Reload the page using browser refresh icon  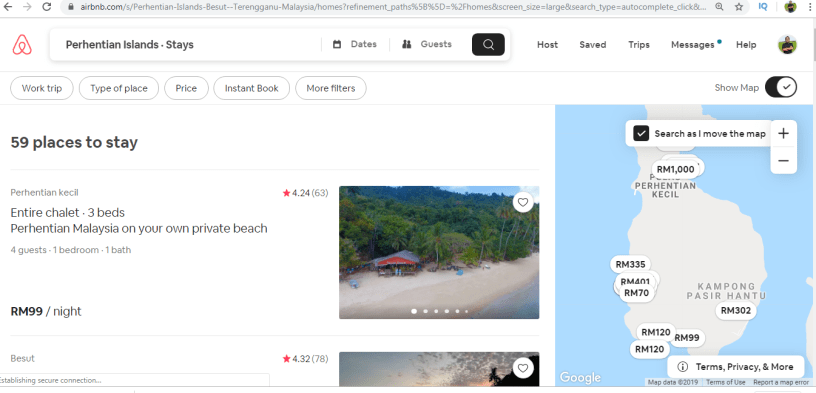(x=47, y=7)
